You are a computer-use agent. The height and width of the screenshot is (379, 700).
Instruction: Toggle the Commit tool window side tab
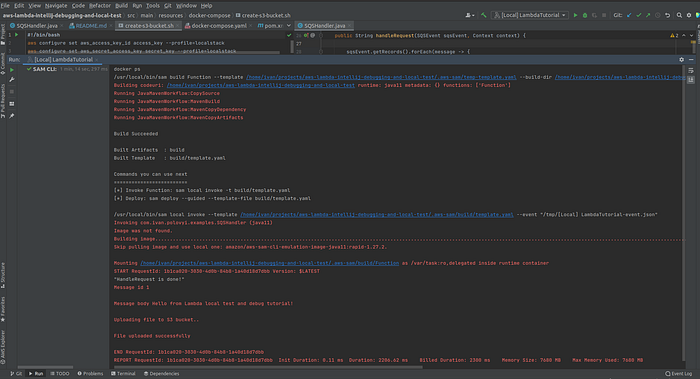coord(3,64)
